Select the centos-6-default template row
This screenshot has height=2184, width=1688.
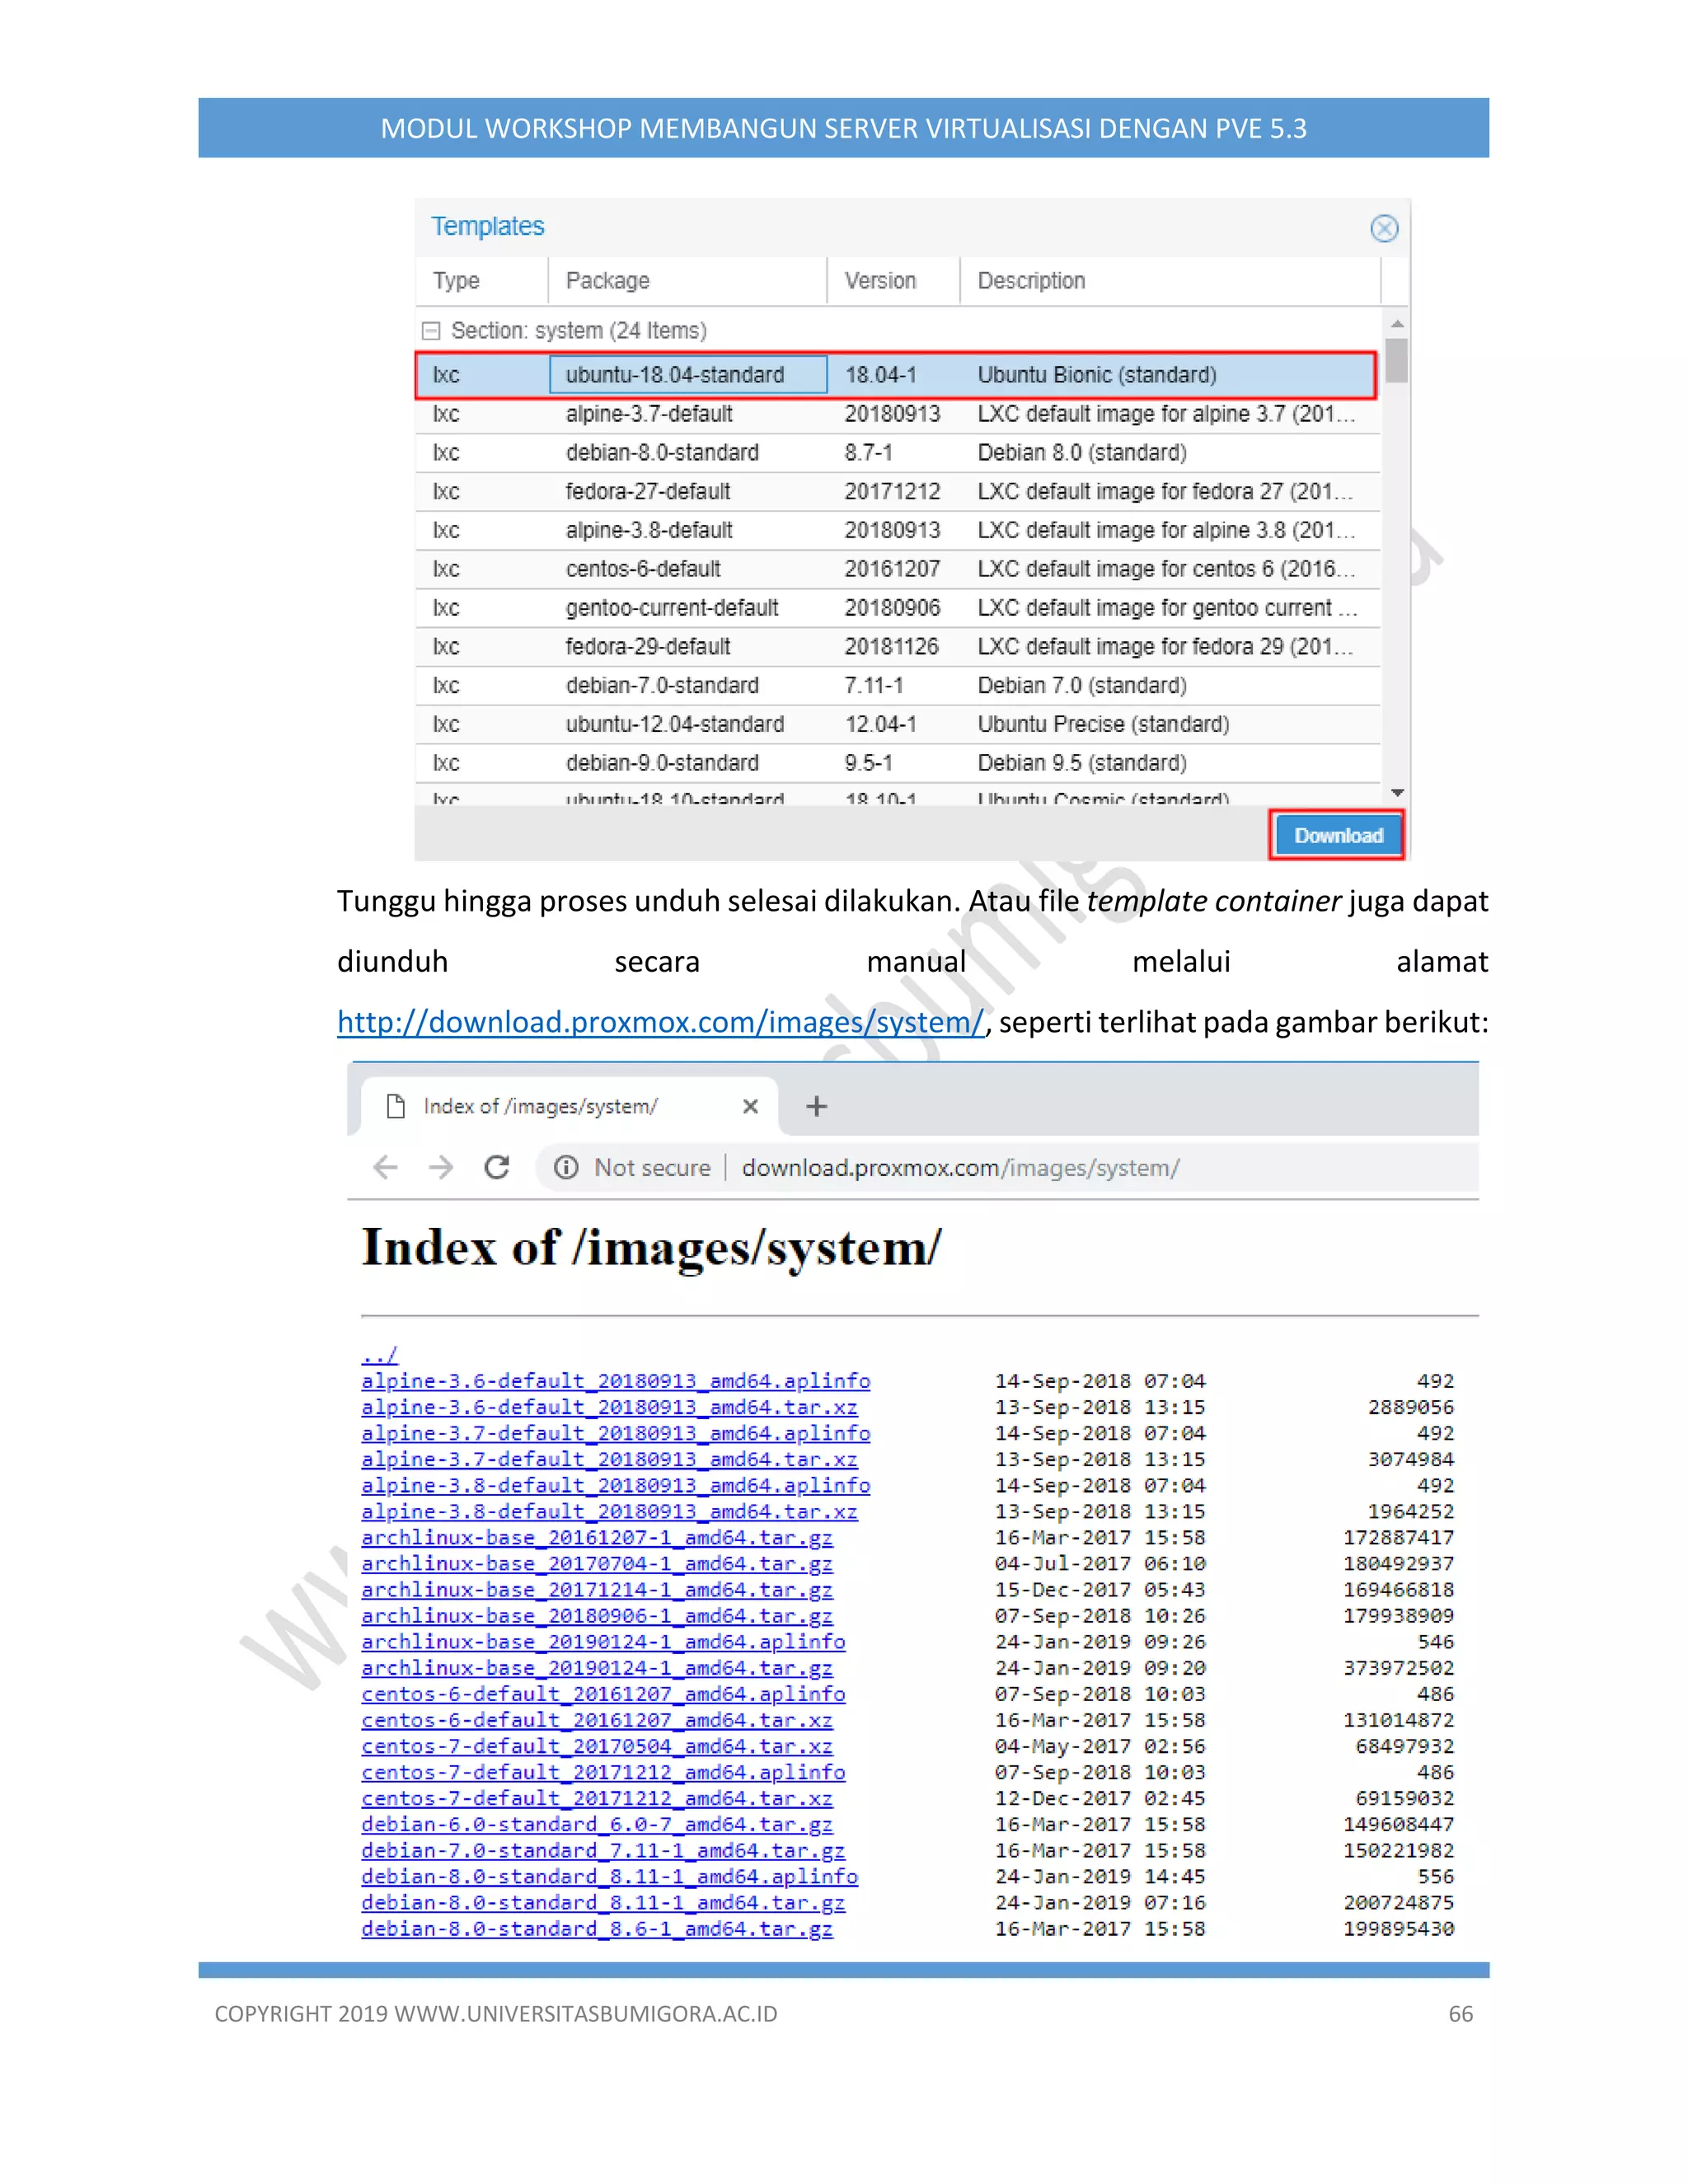pyautogui.click(x=898, y=569)
